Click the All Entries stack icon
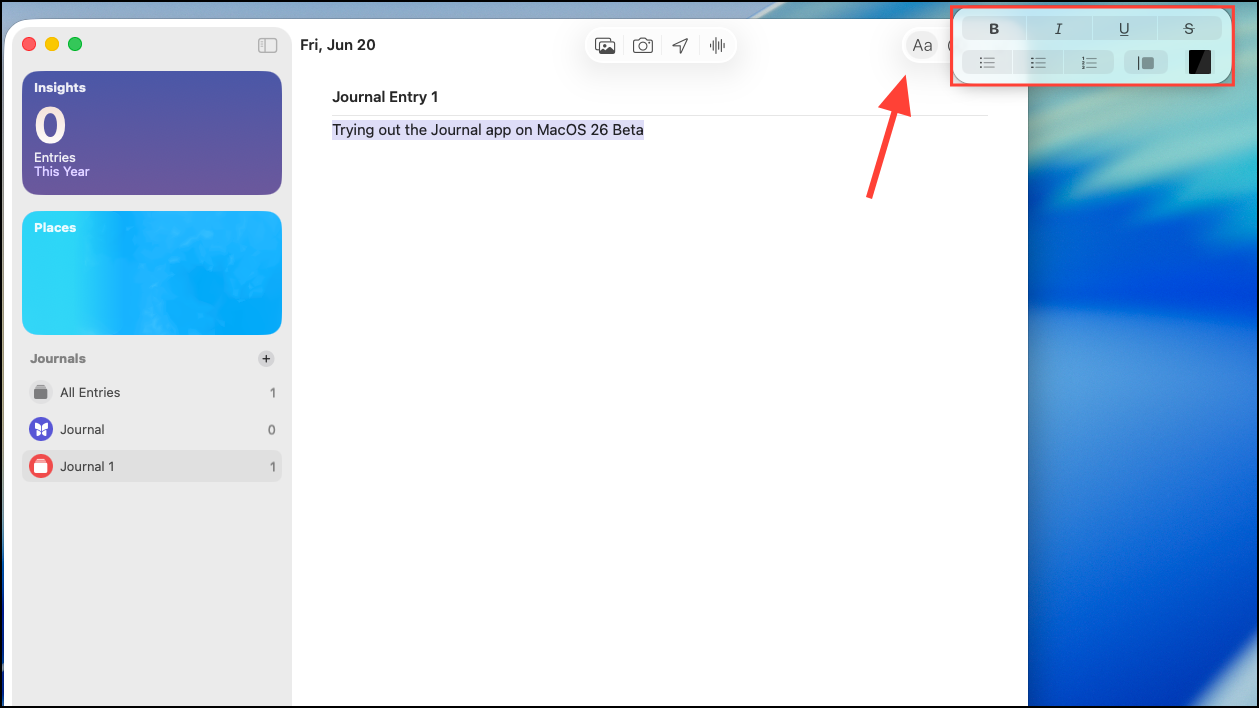 coord(41,393)
